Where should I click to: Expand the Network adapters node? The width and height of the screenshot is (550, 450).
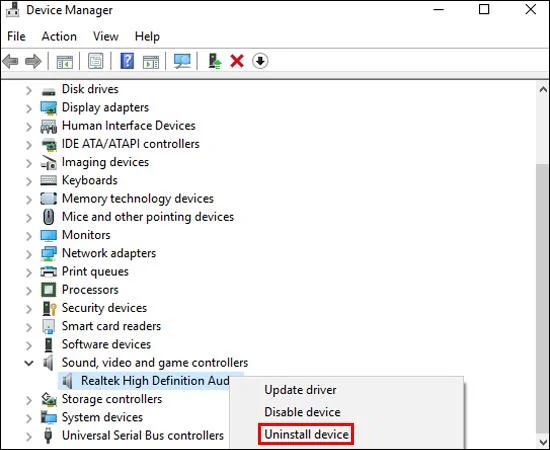point(29,254)
